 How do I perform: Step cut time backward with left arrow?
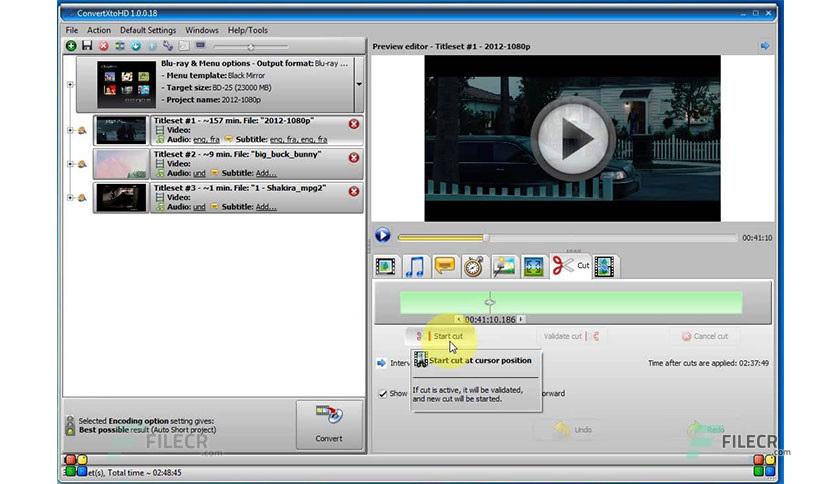pos(459,319)
